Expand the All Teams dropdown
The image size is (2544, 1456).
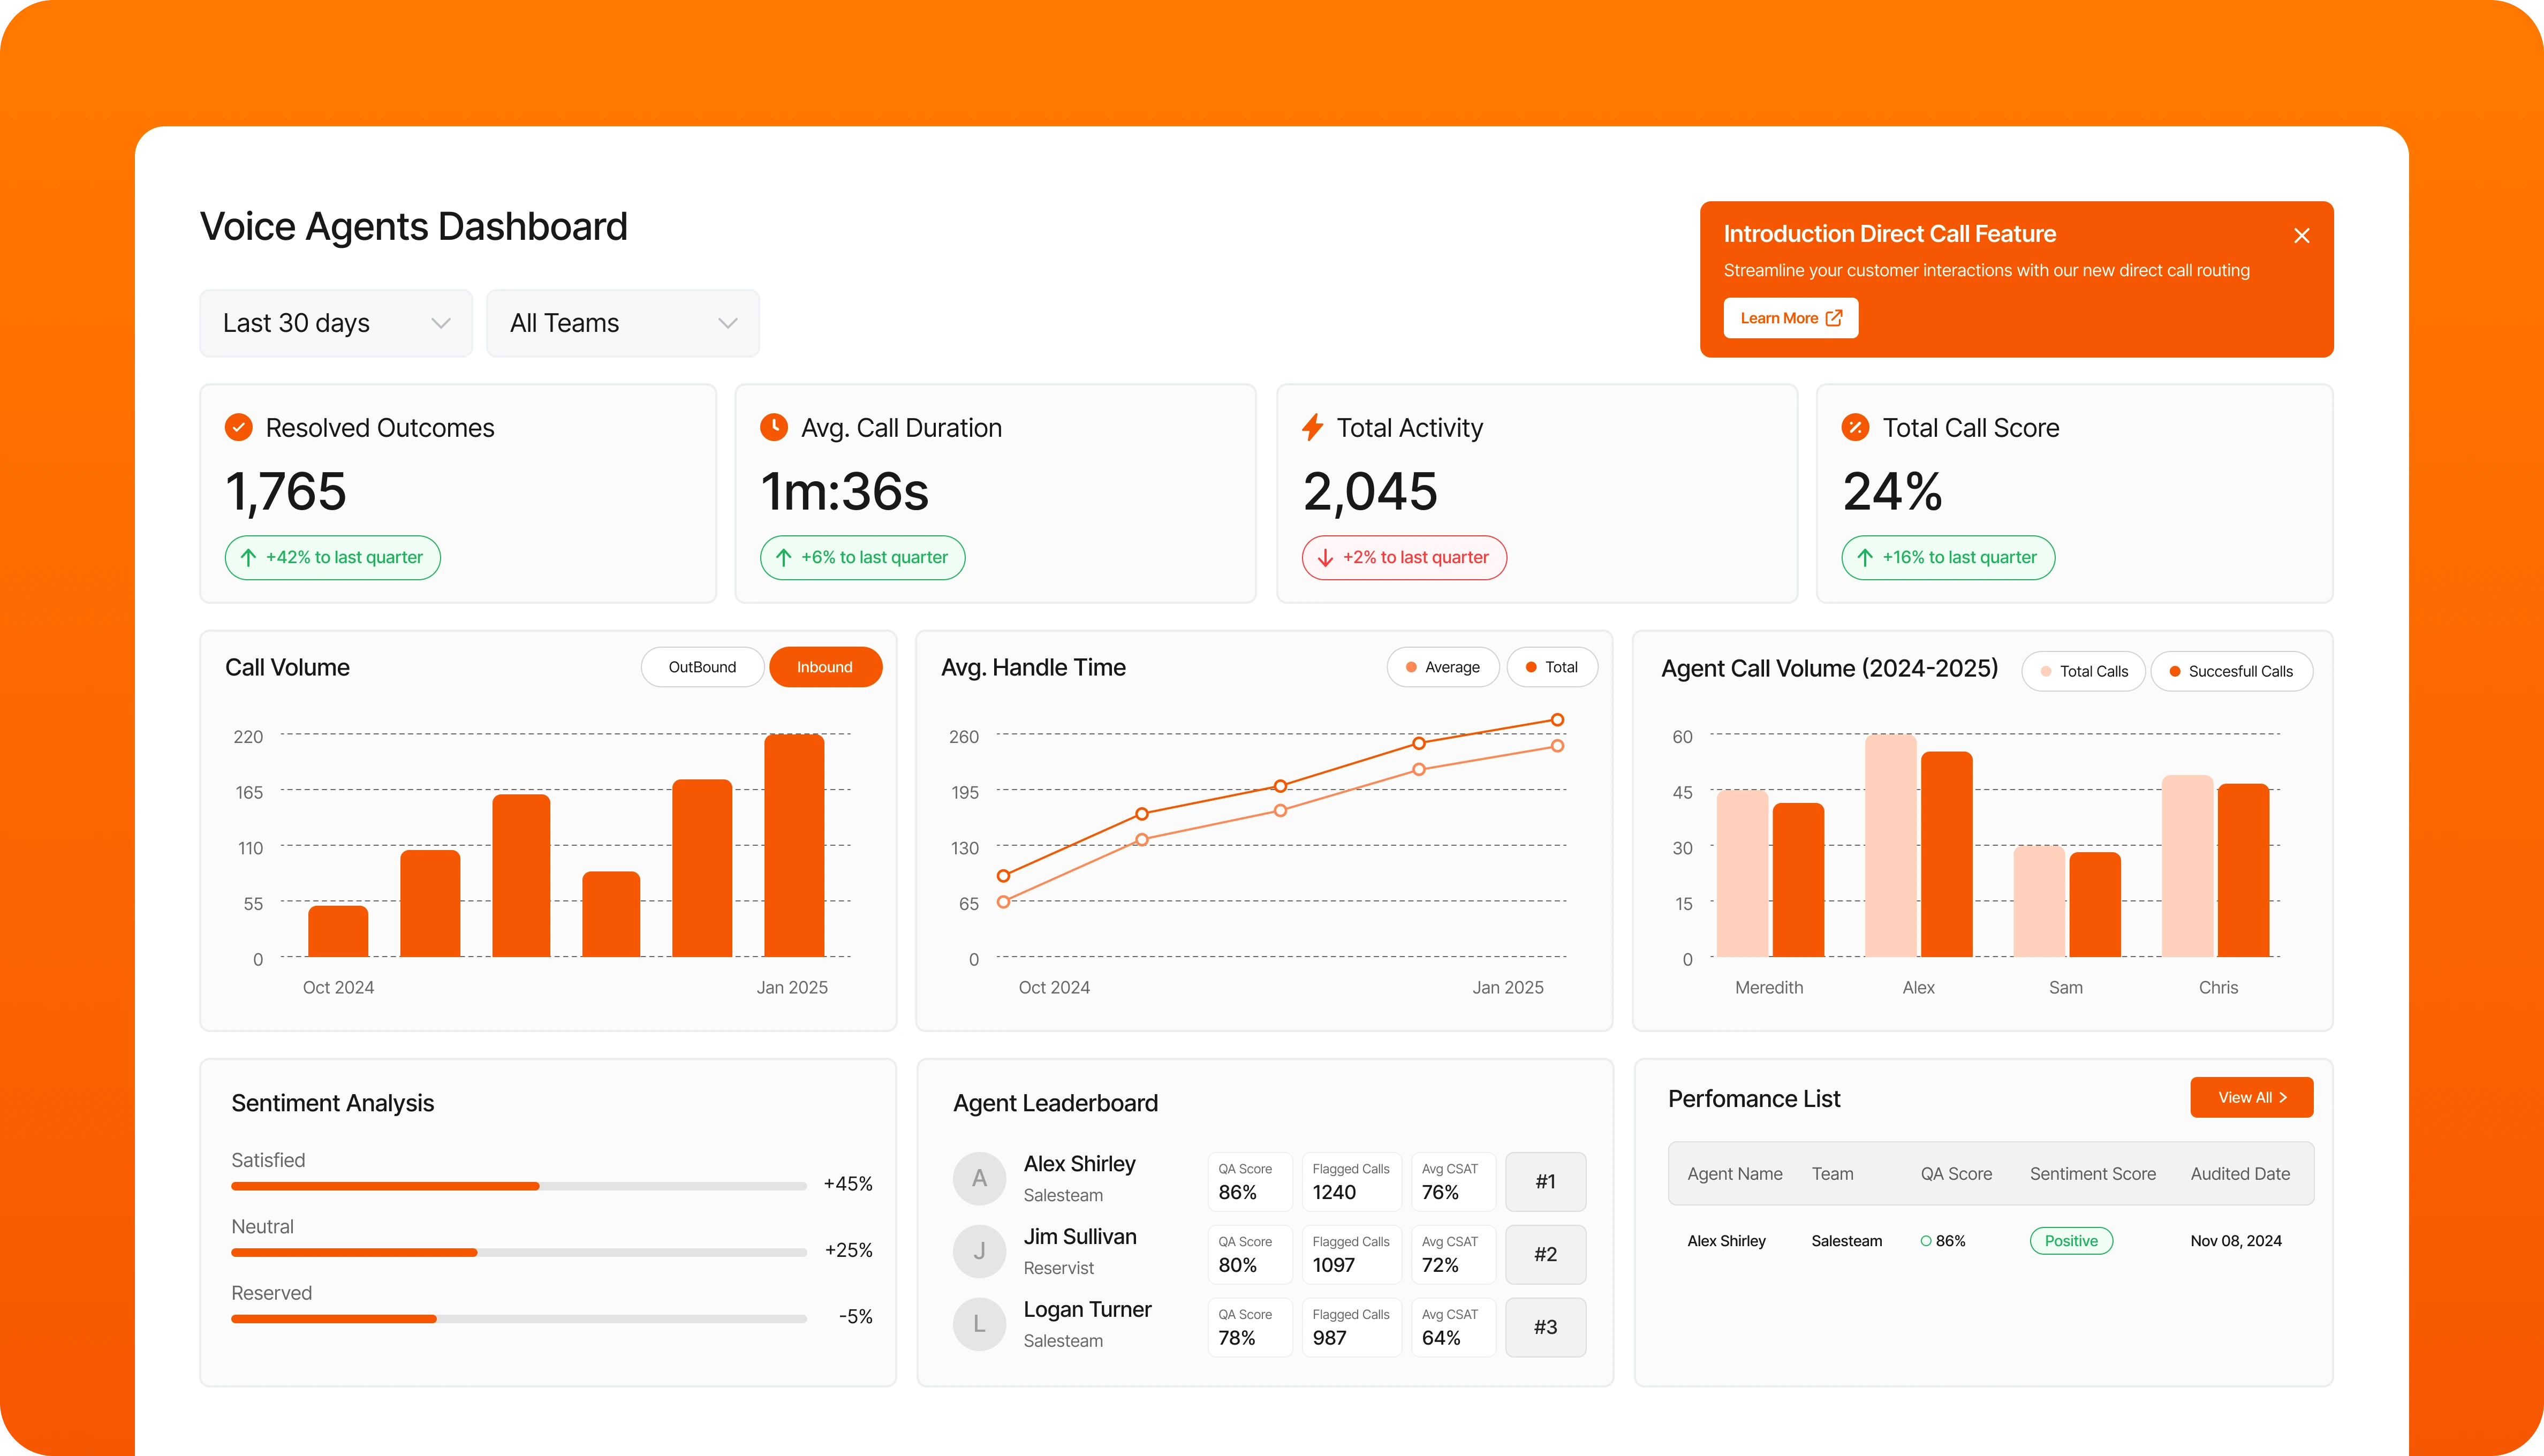pyautogui.click(x=622, y=323)
